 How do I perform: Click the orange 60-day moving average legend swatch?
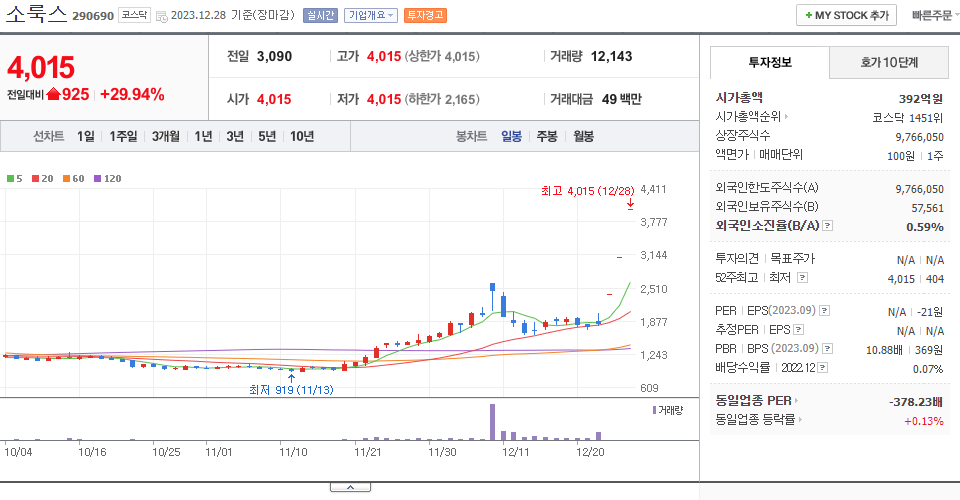tap(66, 179)
